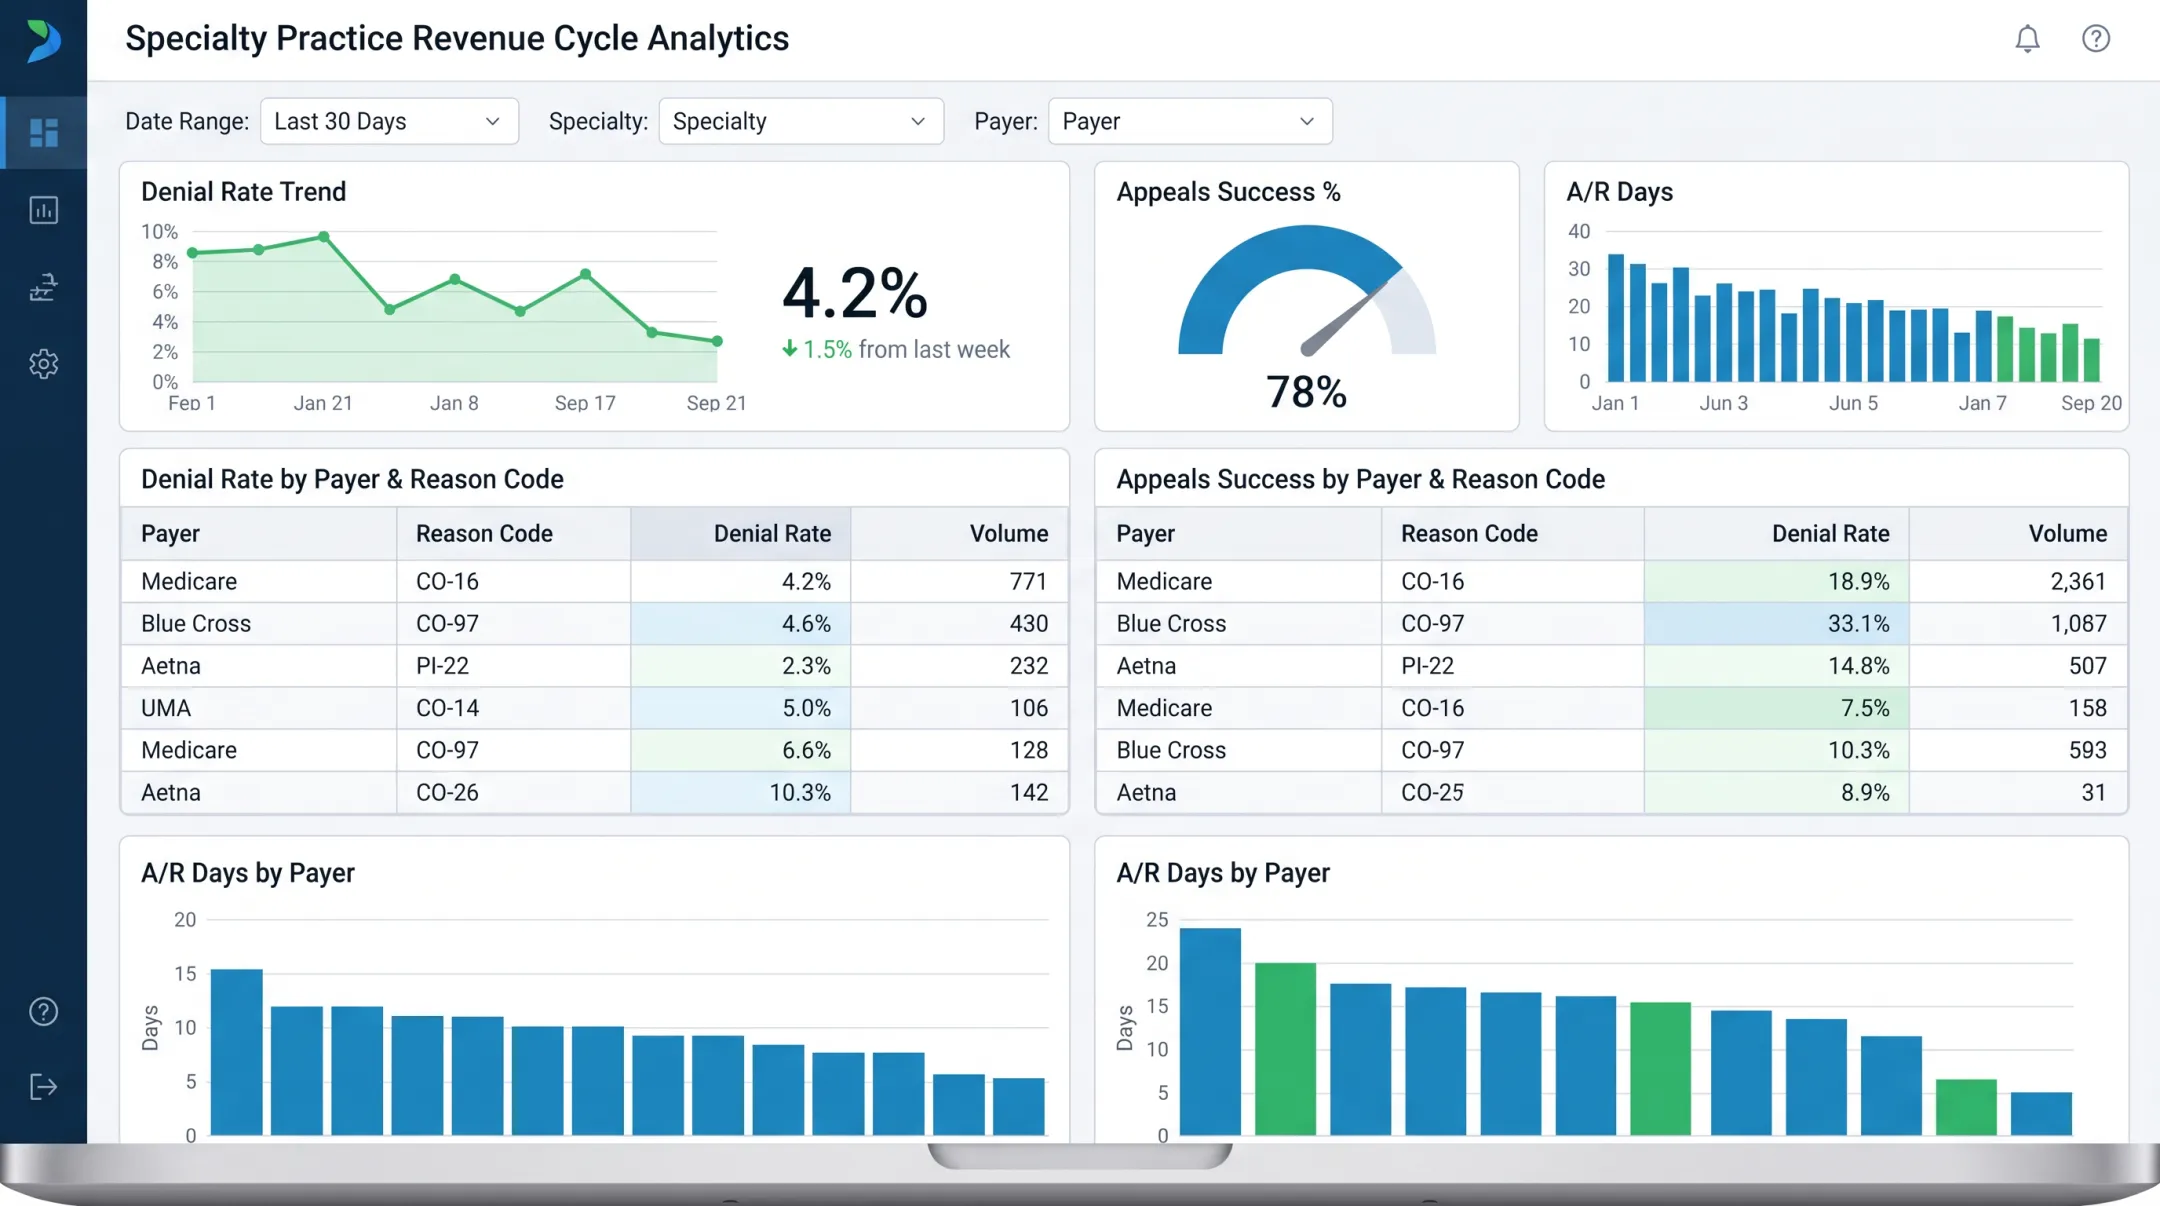Image resolution: width=2160 pixels, height=1206 pixels.
Task: Click the Appeals Success gauge needle
Action: click(x=1344, y=318)
